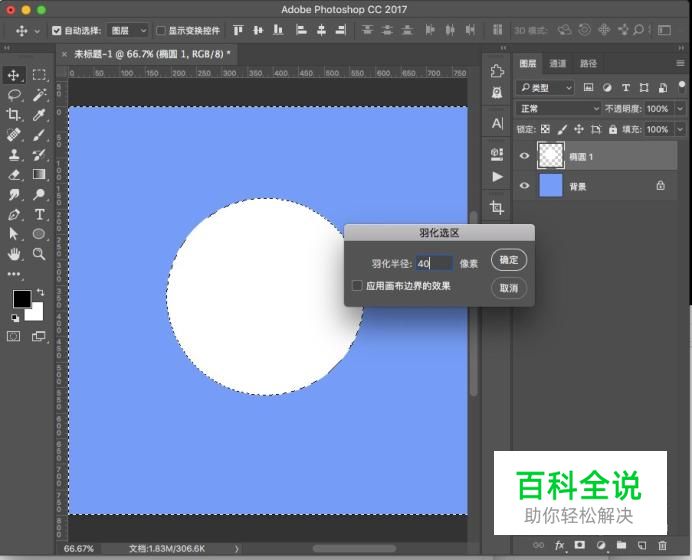The image size is (692, 560).
Task: Click the 确定 button
Action: pos(508,260)
